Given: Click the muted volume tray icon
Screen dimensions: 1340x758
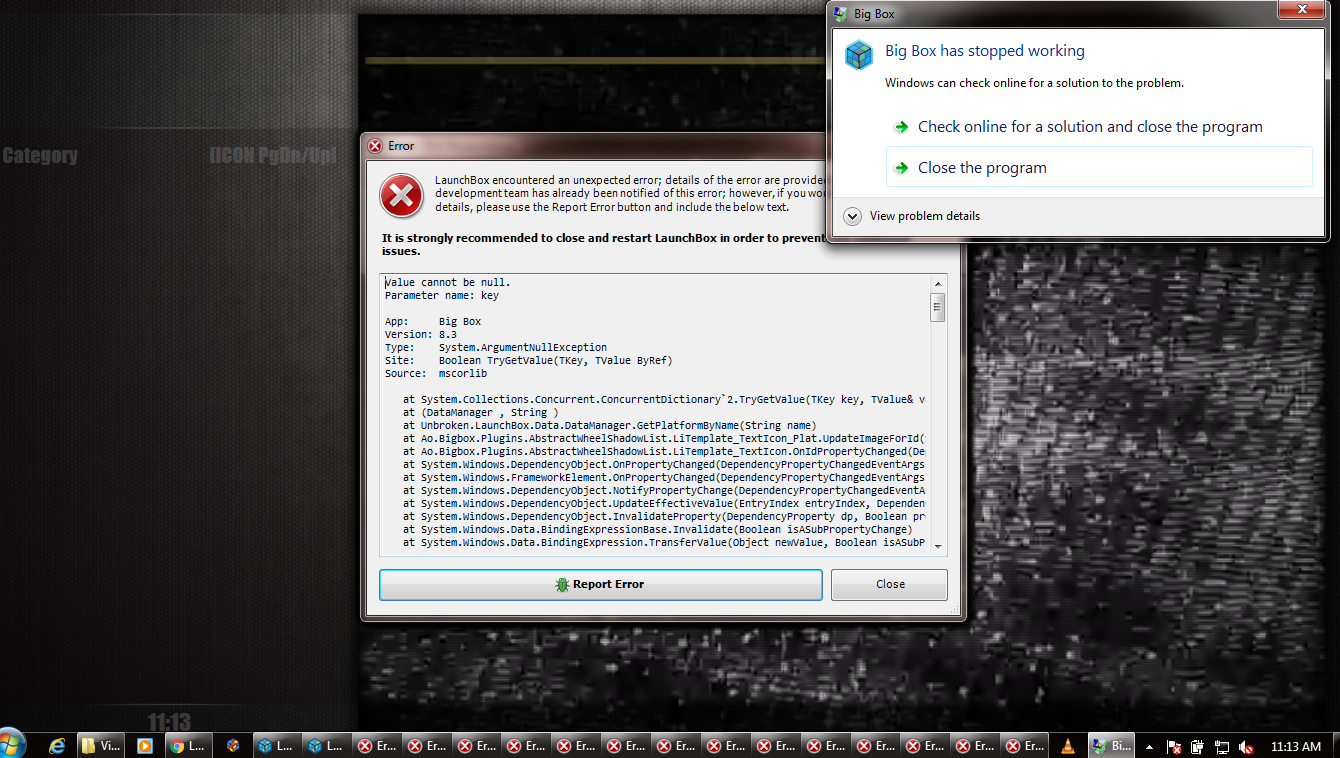Looking at the screenshot, I should tap(1246, 746).
